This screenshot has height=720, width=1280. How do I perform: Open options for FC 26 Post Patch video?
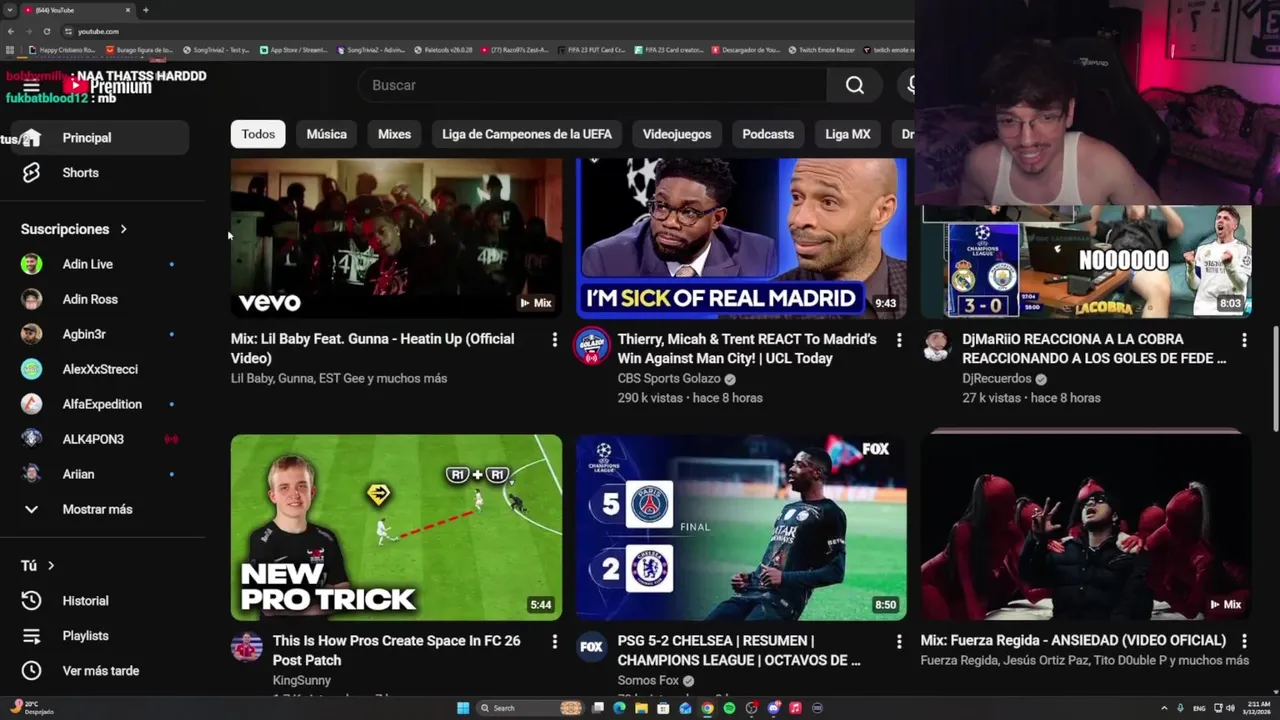pyautogui.click(x=554, y=641)
